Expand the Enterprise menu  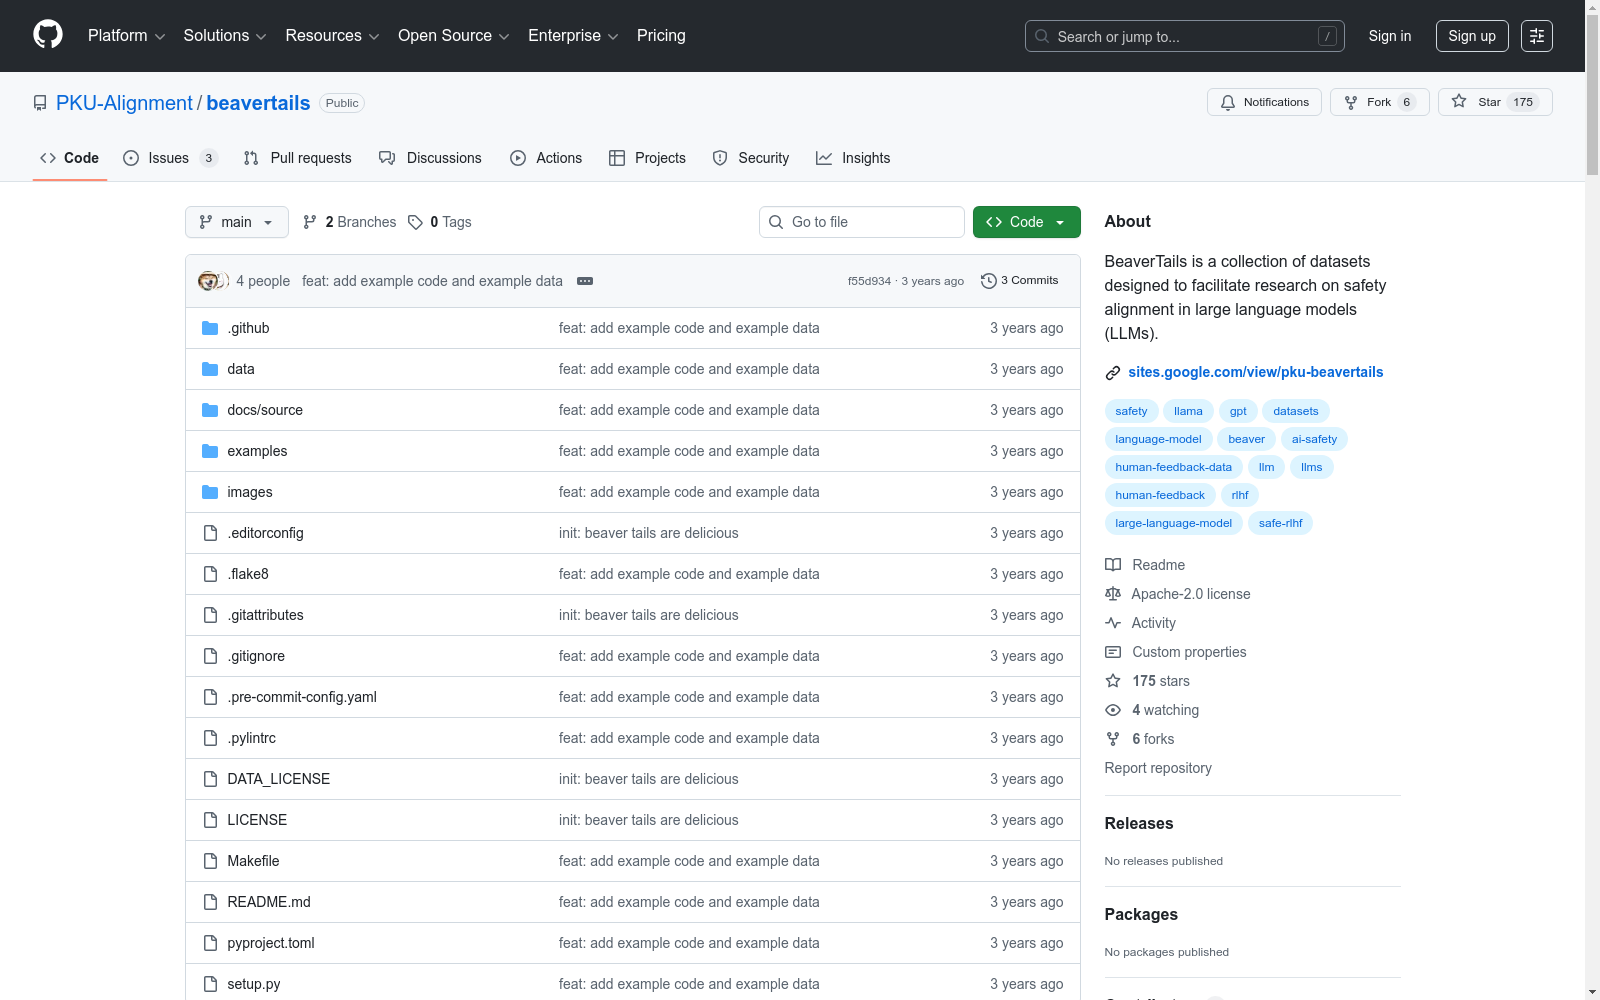(x=573, y=36)
